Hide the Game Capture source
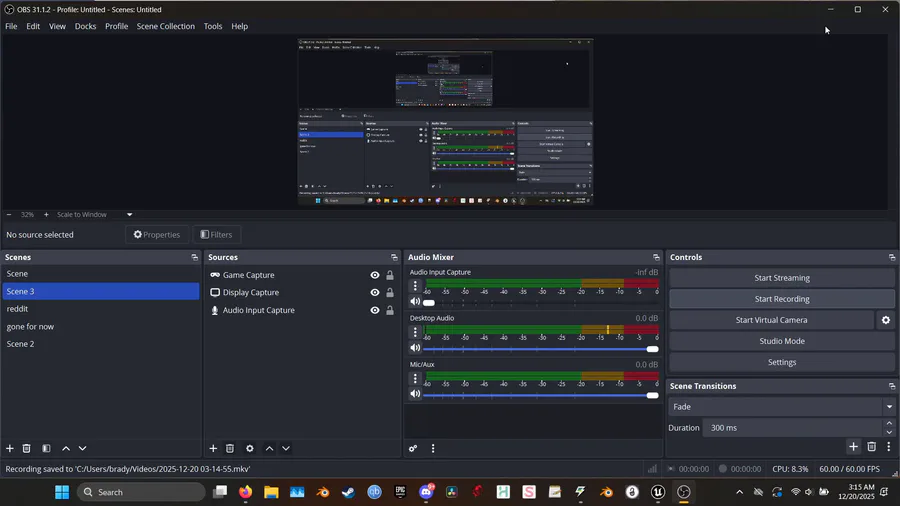 [375, 275]
